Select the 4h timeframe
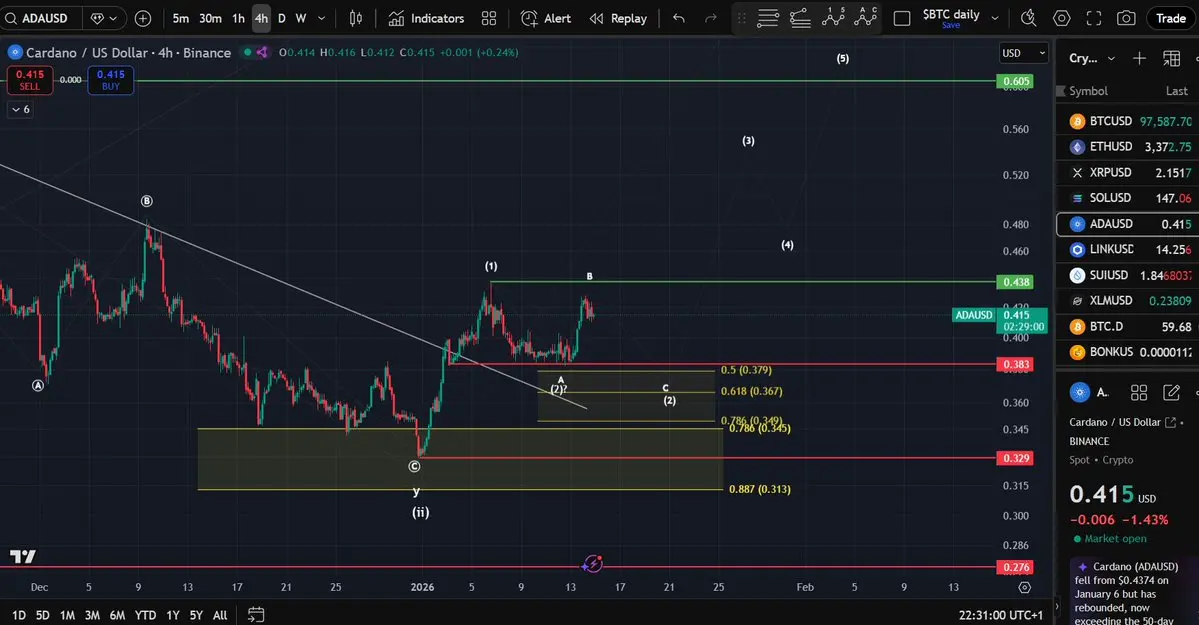Viewport: 1199px width, 625px height. [262, 18]
